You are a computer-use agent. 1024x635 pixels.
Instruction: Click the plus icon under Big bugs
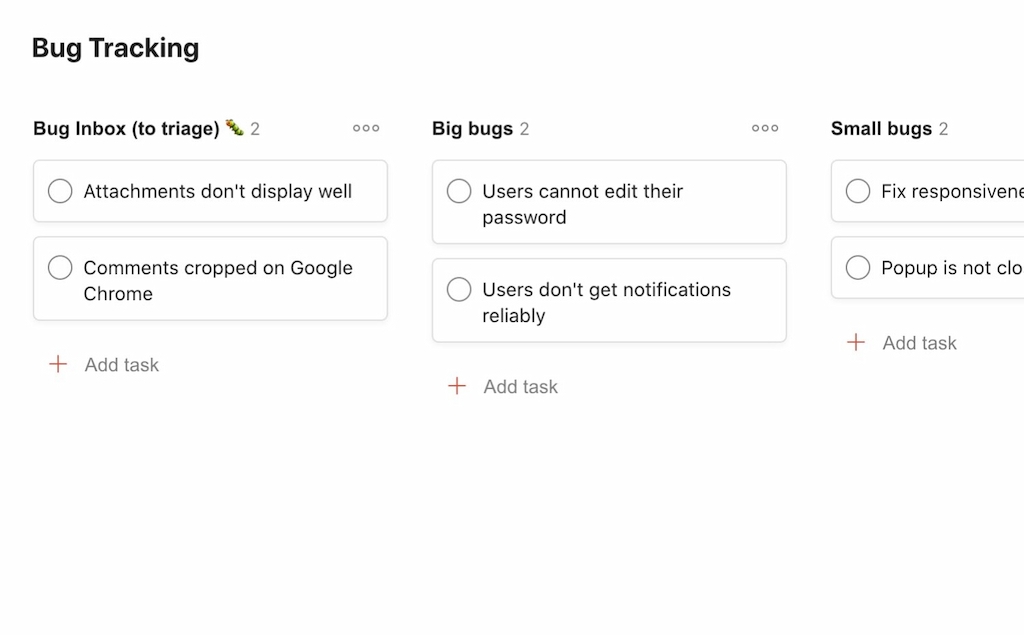click(458, 386)
